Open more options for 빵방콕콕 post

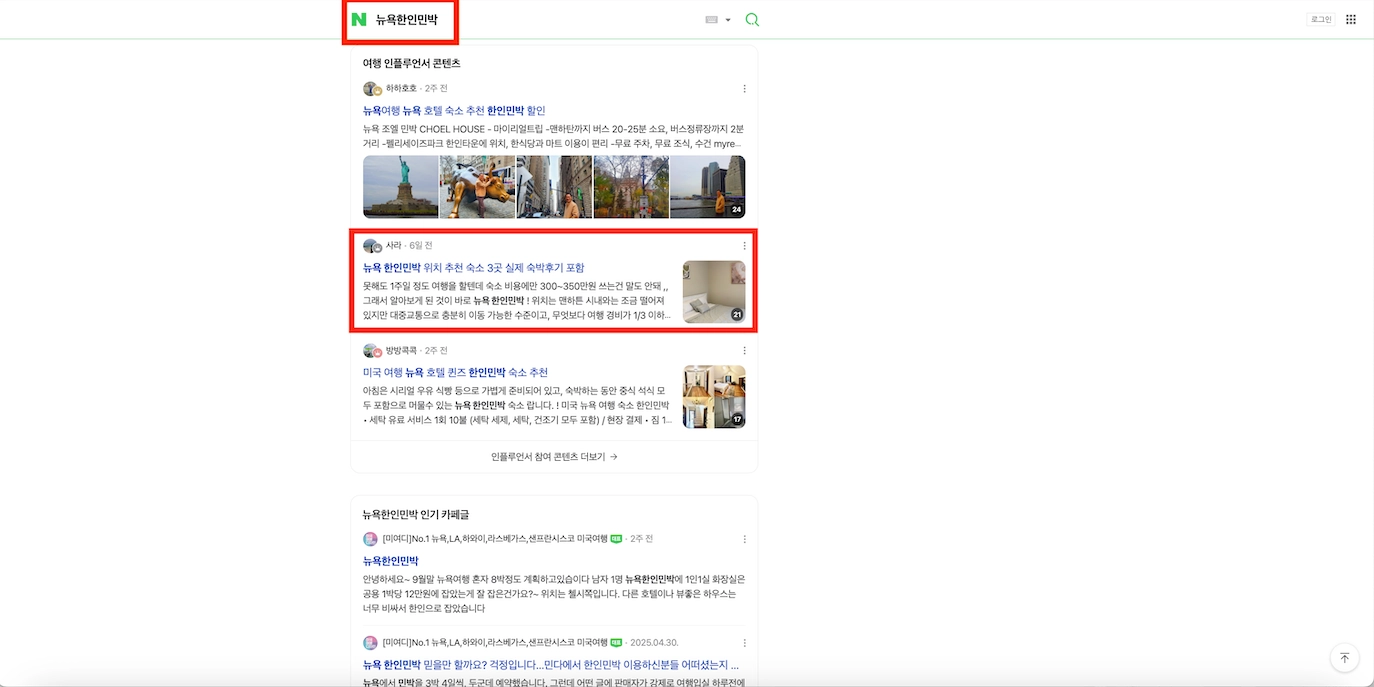coord(744,351)
